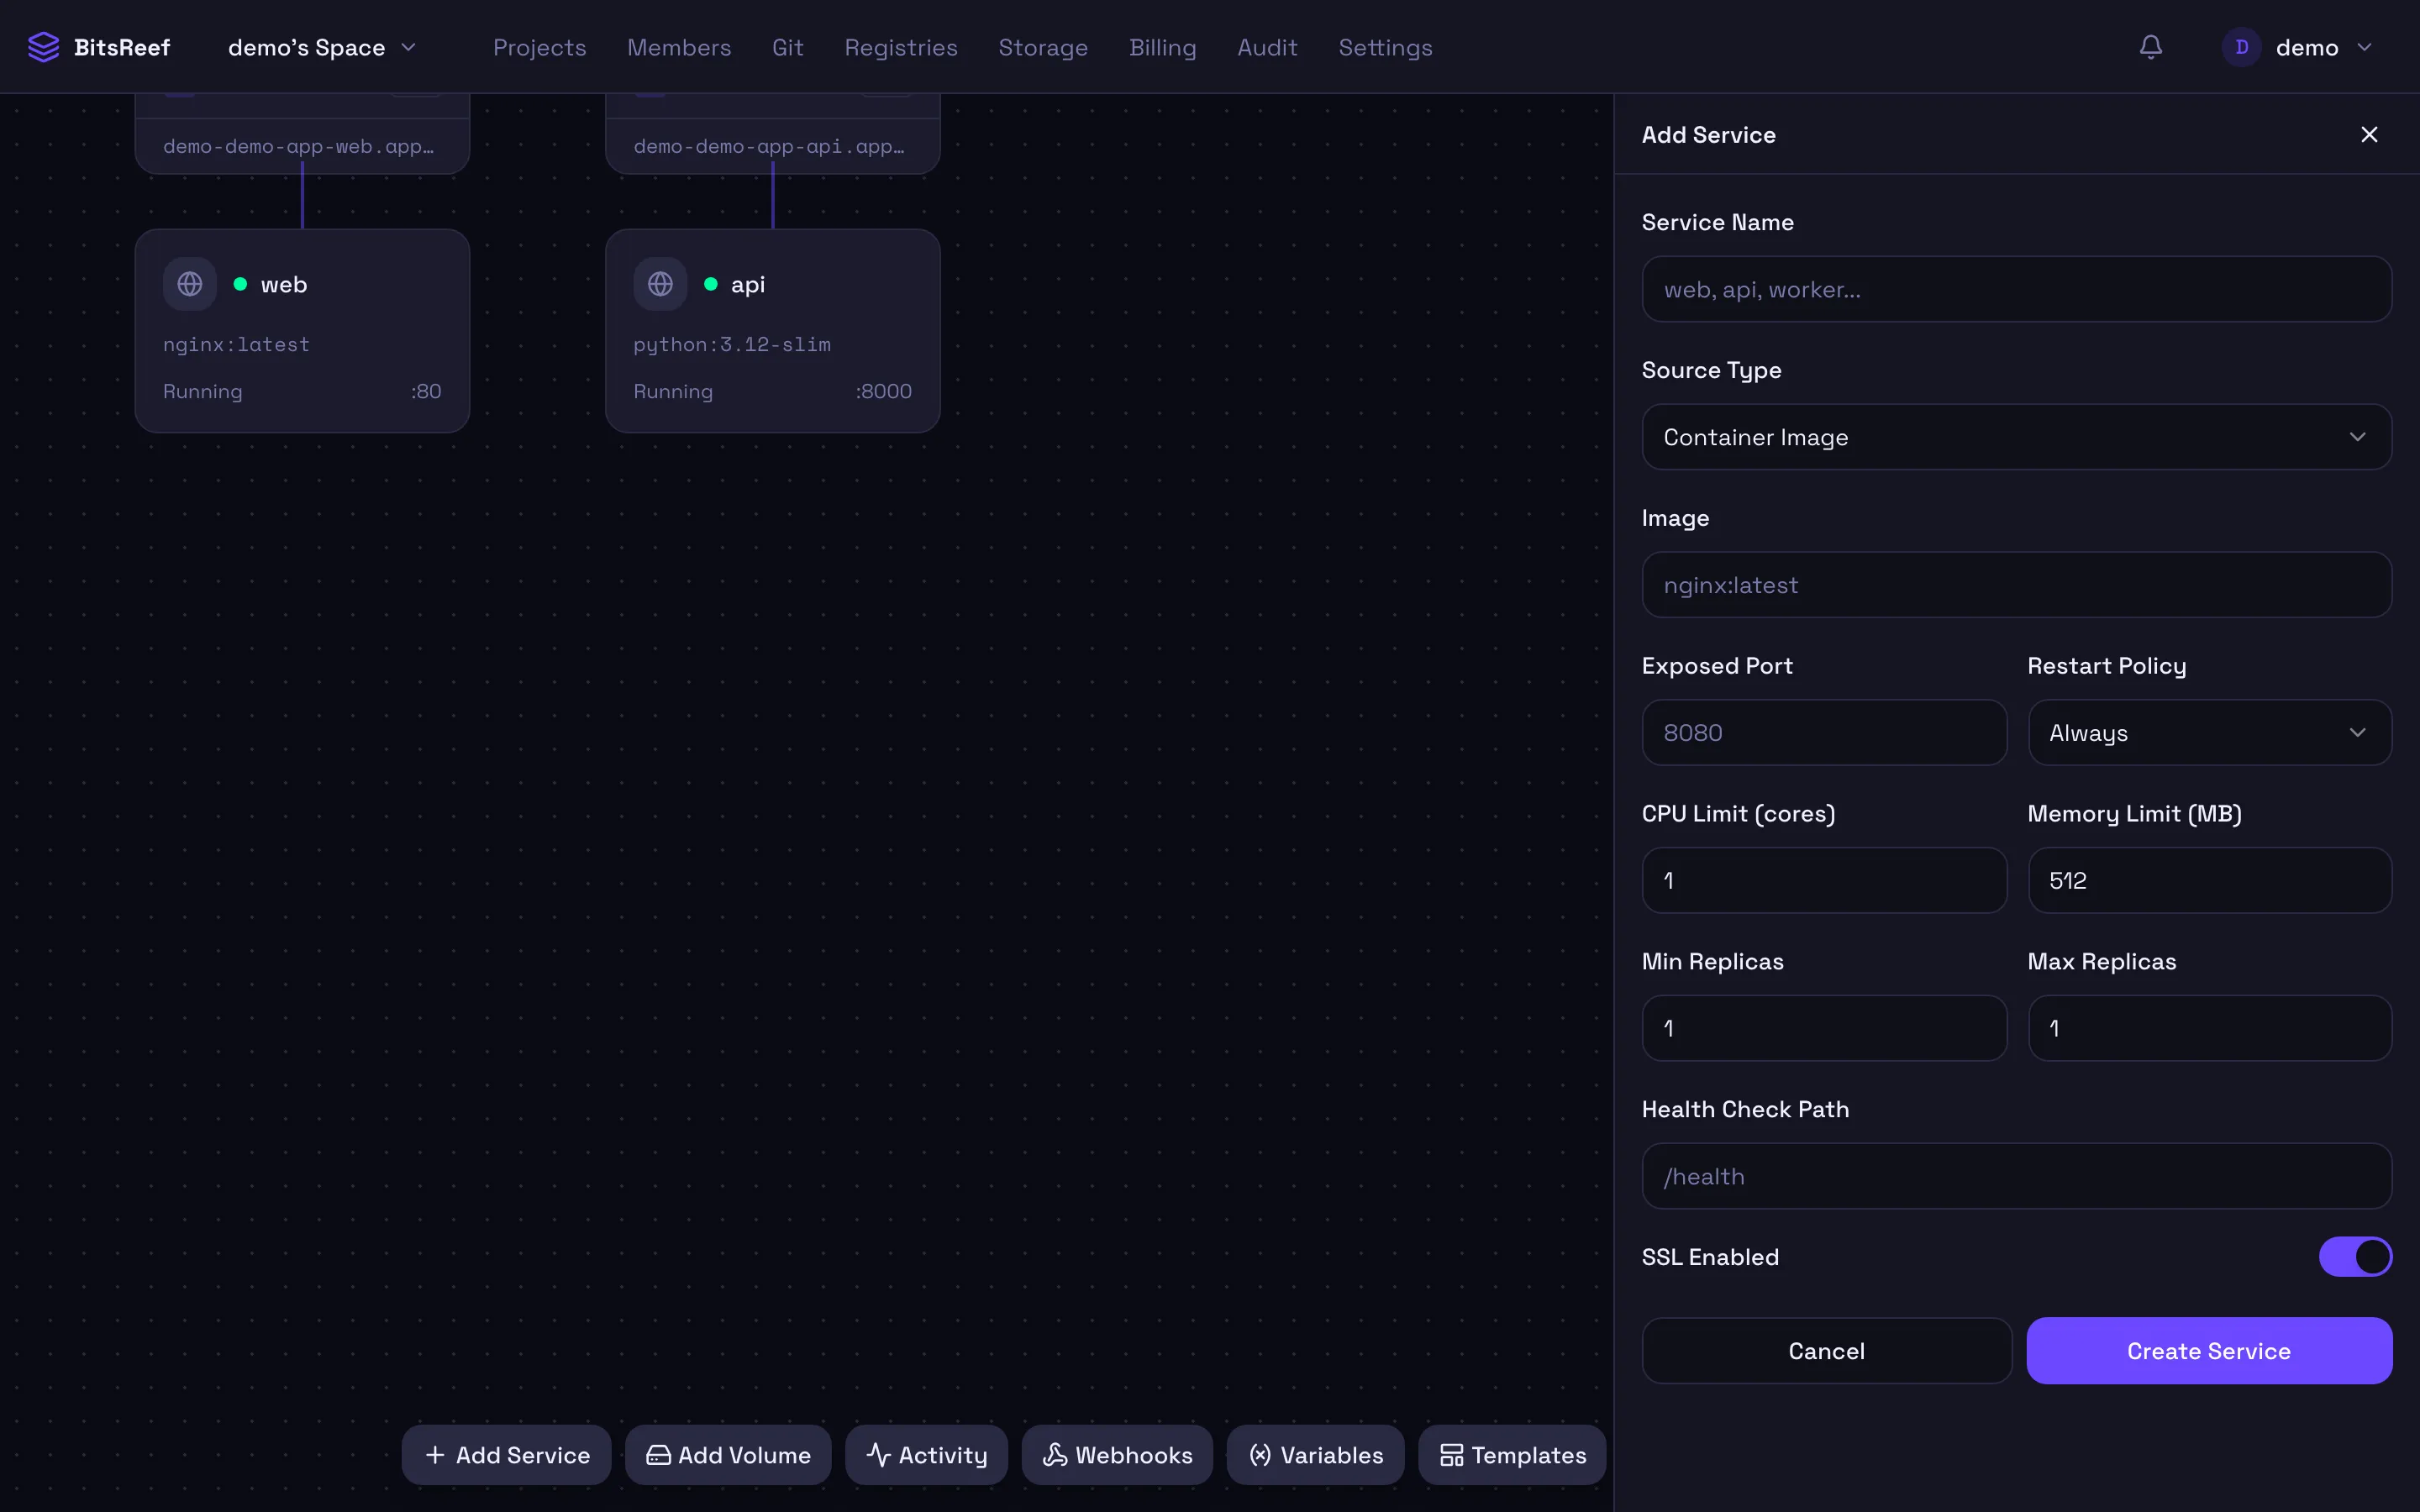Open the Restart Policy dropdown

(2209, 732)
